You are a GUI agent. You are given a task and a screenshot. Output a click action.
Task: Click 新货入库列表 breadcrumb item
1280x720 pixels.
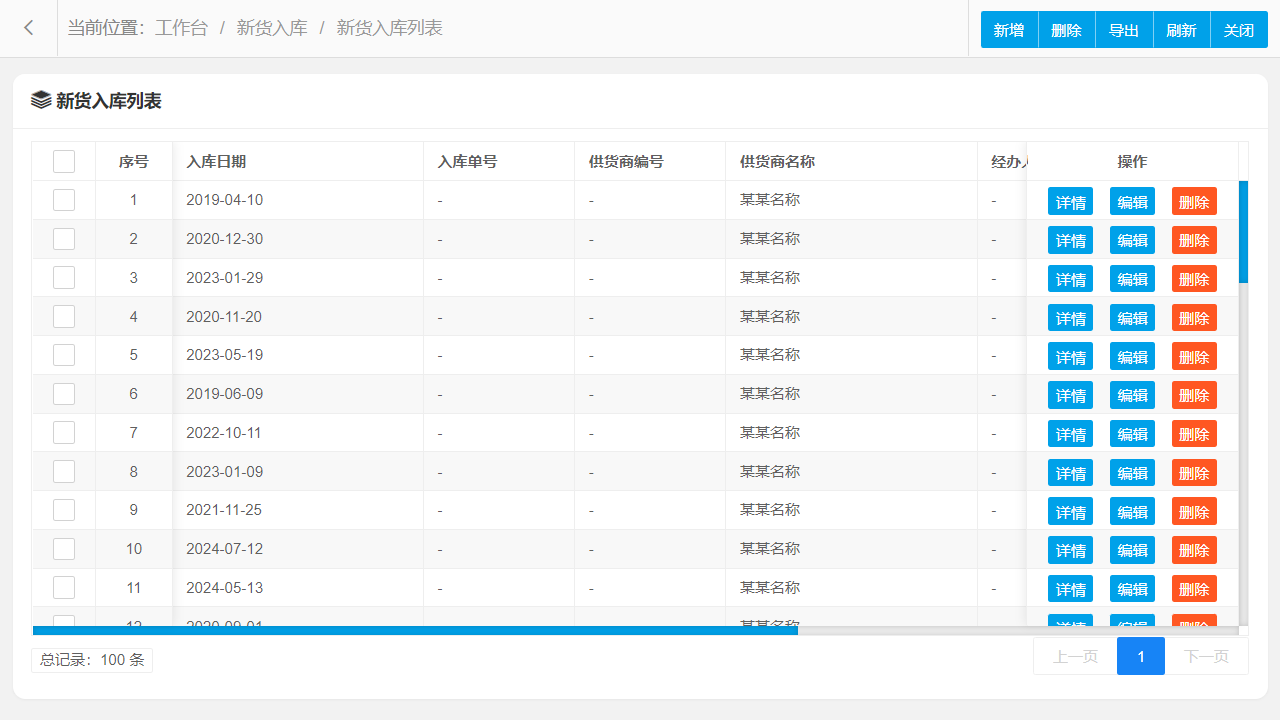(x=389, y=28)
